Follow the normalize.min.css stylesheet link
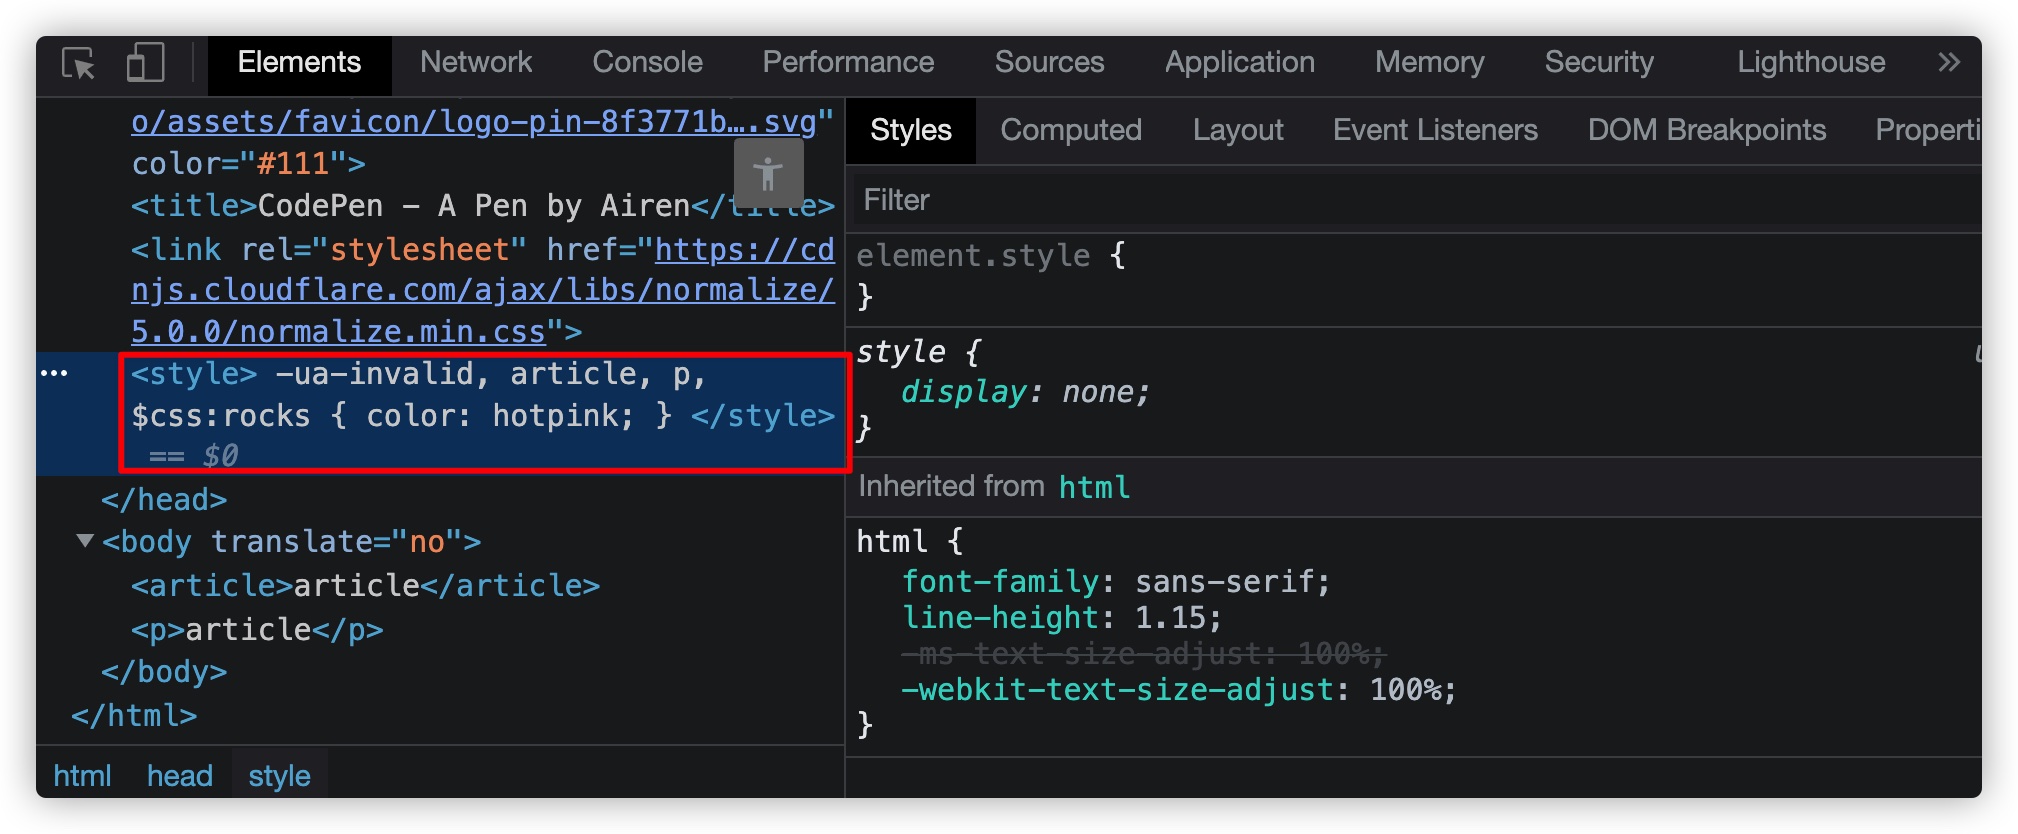2018x834 pixels. [483, 290]
